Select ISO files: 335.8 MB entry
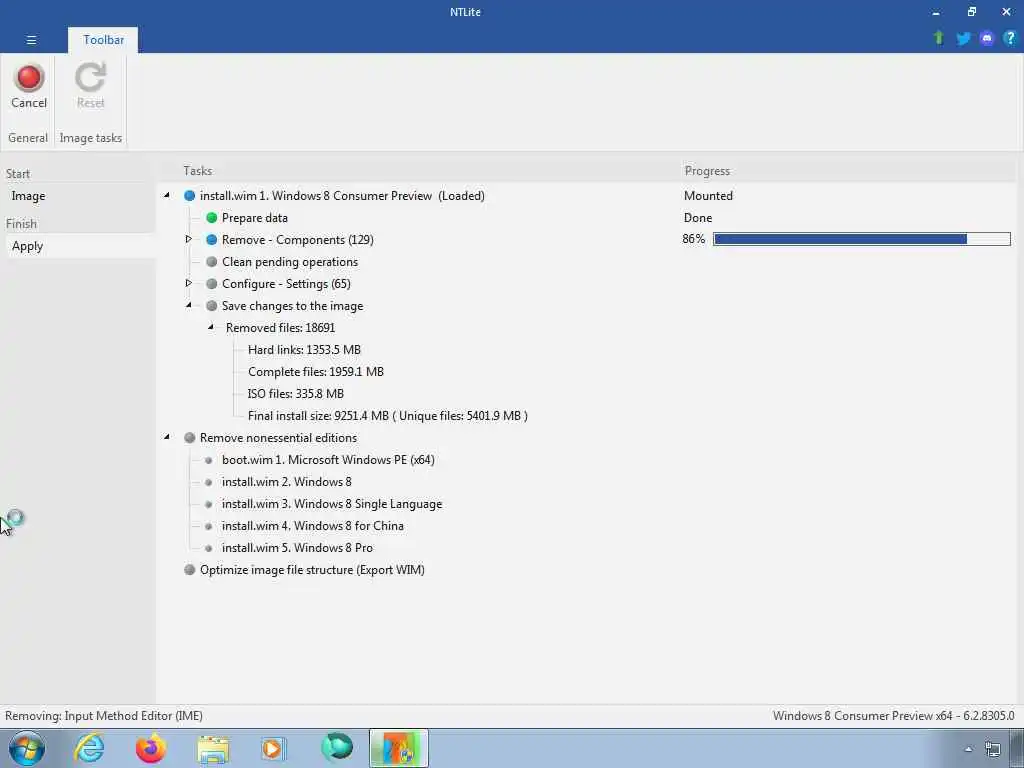 (296, 394)
